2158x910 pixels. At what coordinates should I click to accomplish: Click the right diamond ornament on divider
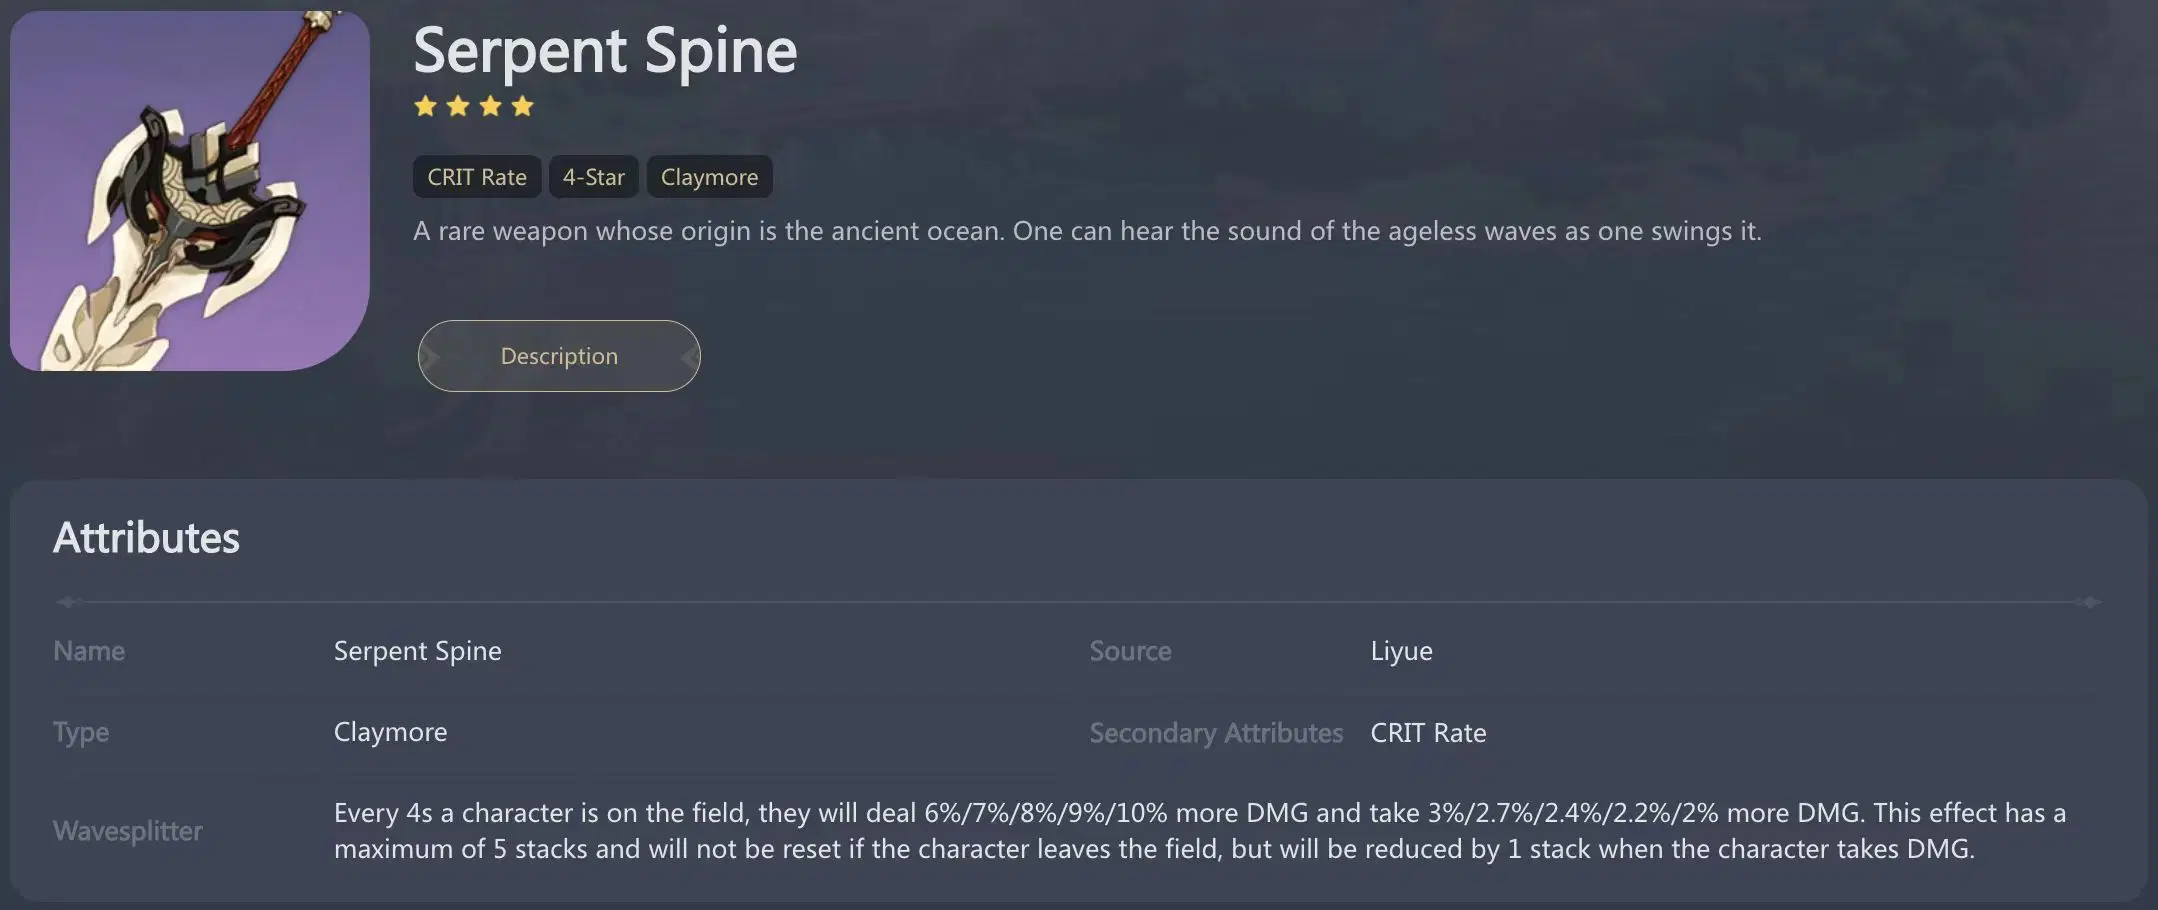pos(2089,602)
